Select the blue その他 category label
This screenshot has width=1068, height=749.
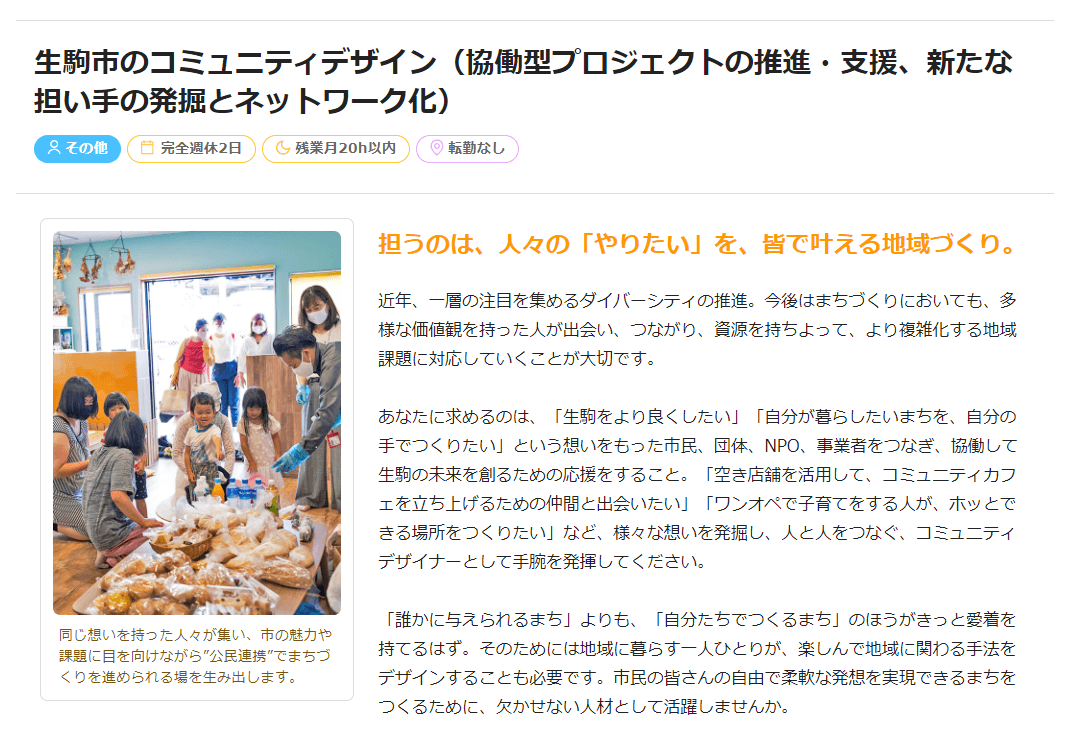click(78, 148)
